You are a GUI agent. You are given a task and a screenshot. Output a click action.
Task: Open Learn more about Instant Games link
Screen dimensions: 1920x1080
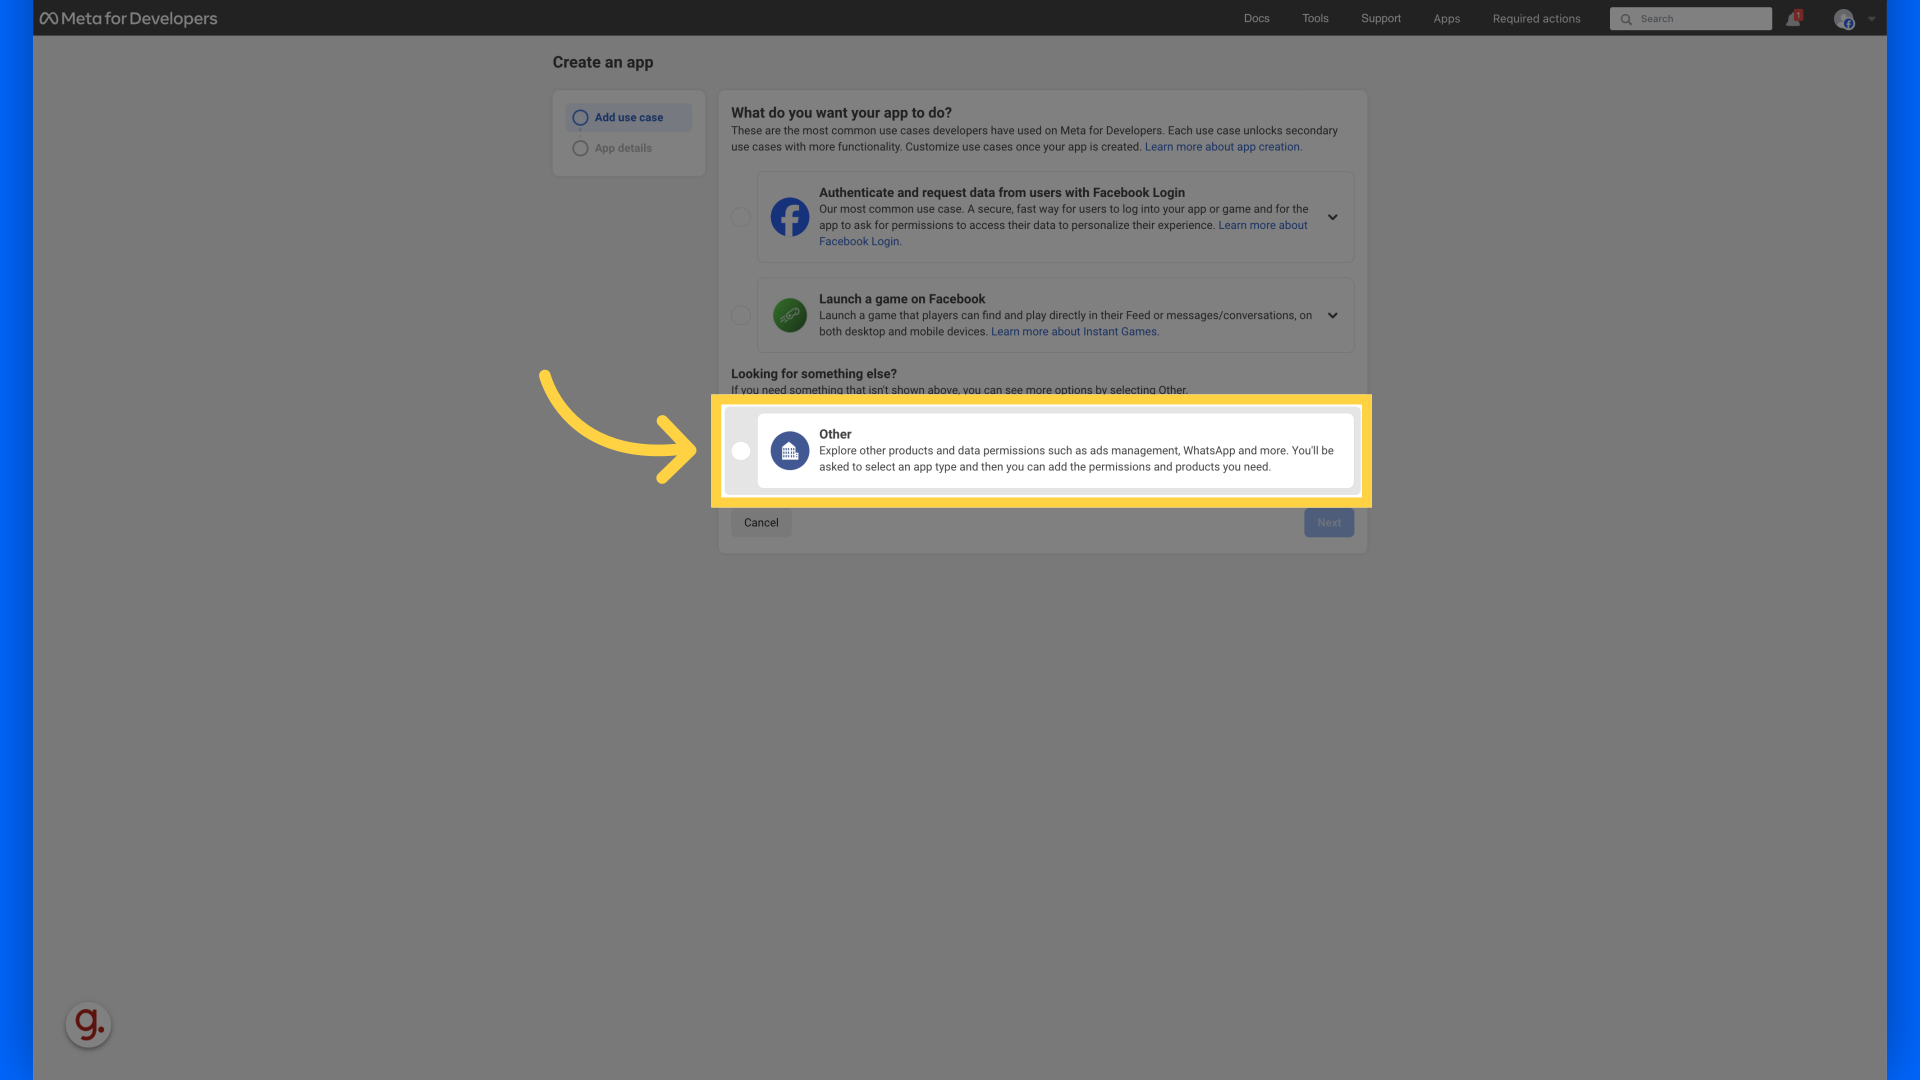tap(1074, 332)
